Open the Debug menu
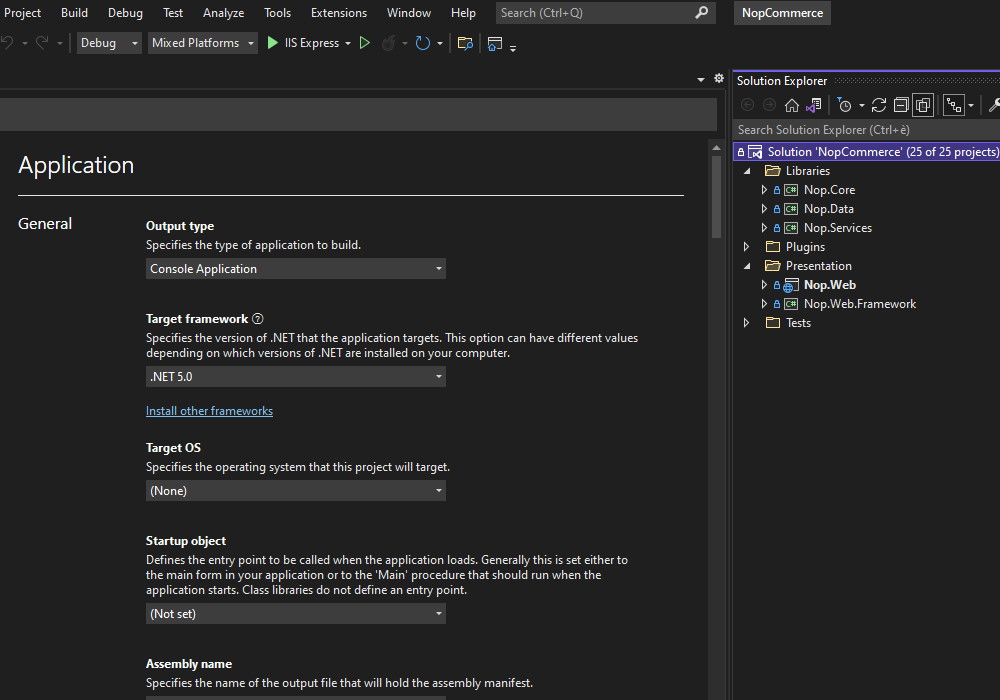 pyautogui.click(x=125, y=13)
